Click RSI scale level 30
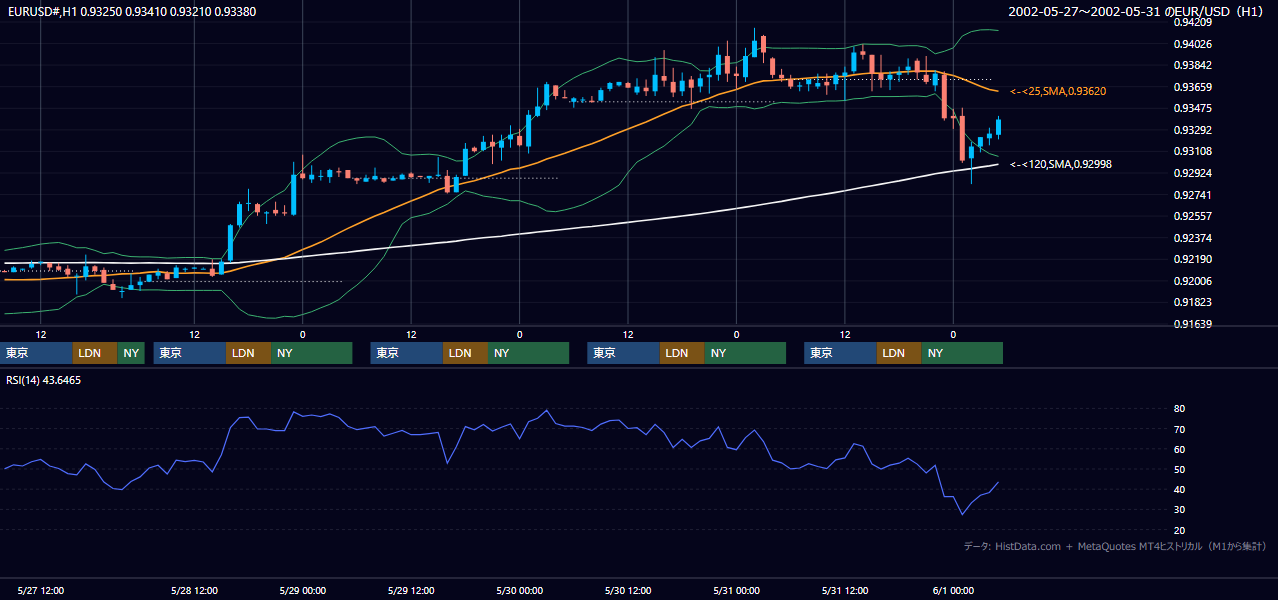This screenshot has width=1278, height=600. click(x=1179, y=510)
